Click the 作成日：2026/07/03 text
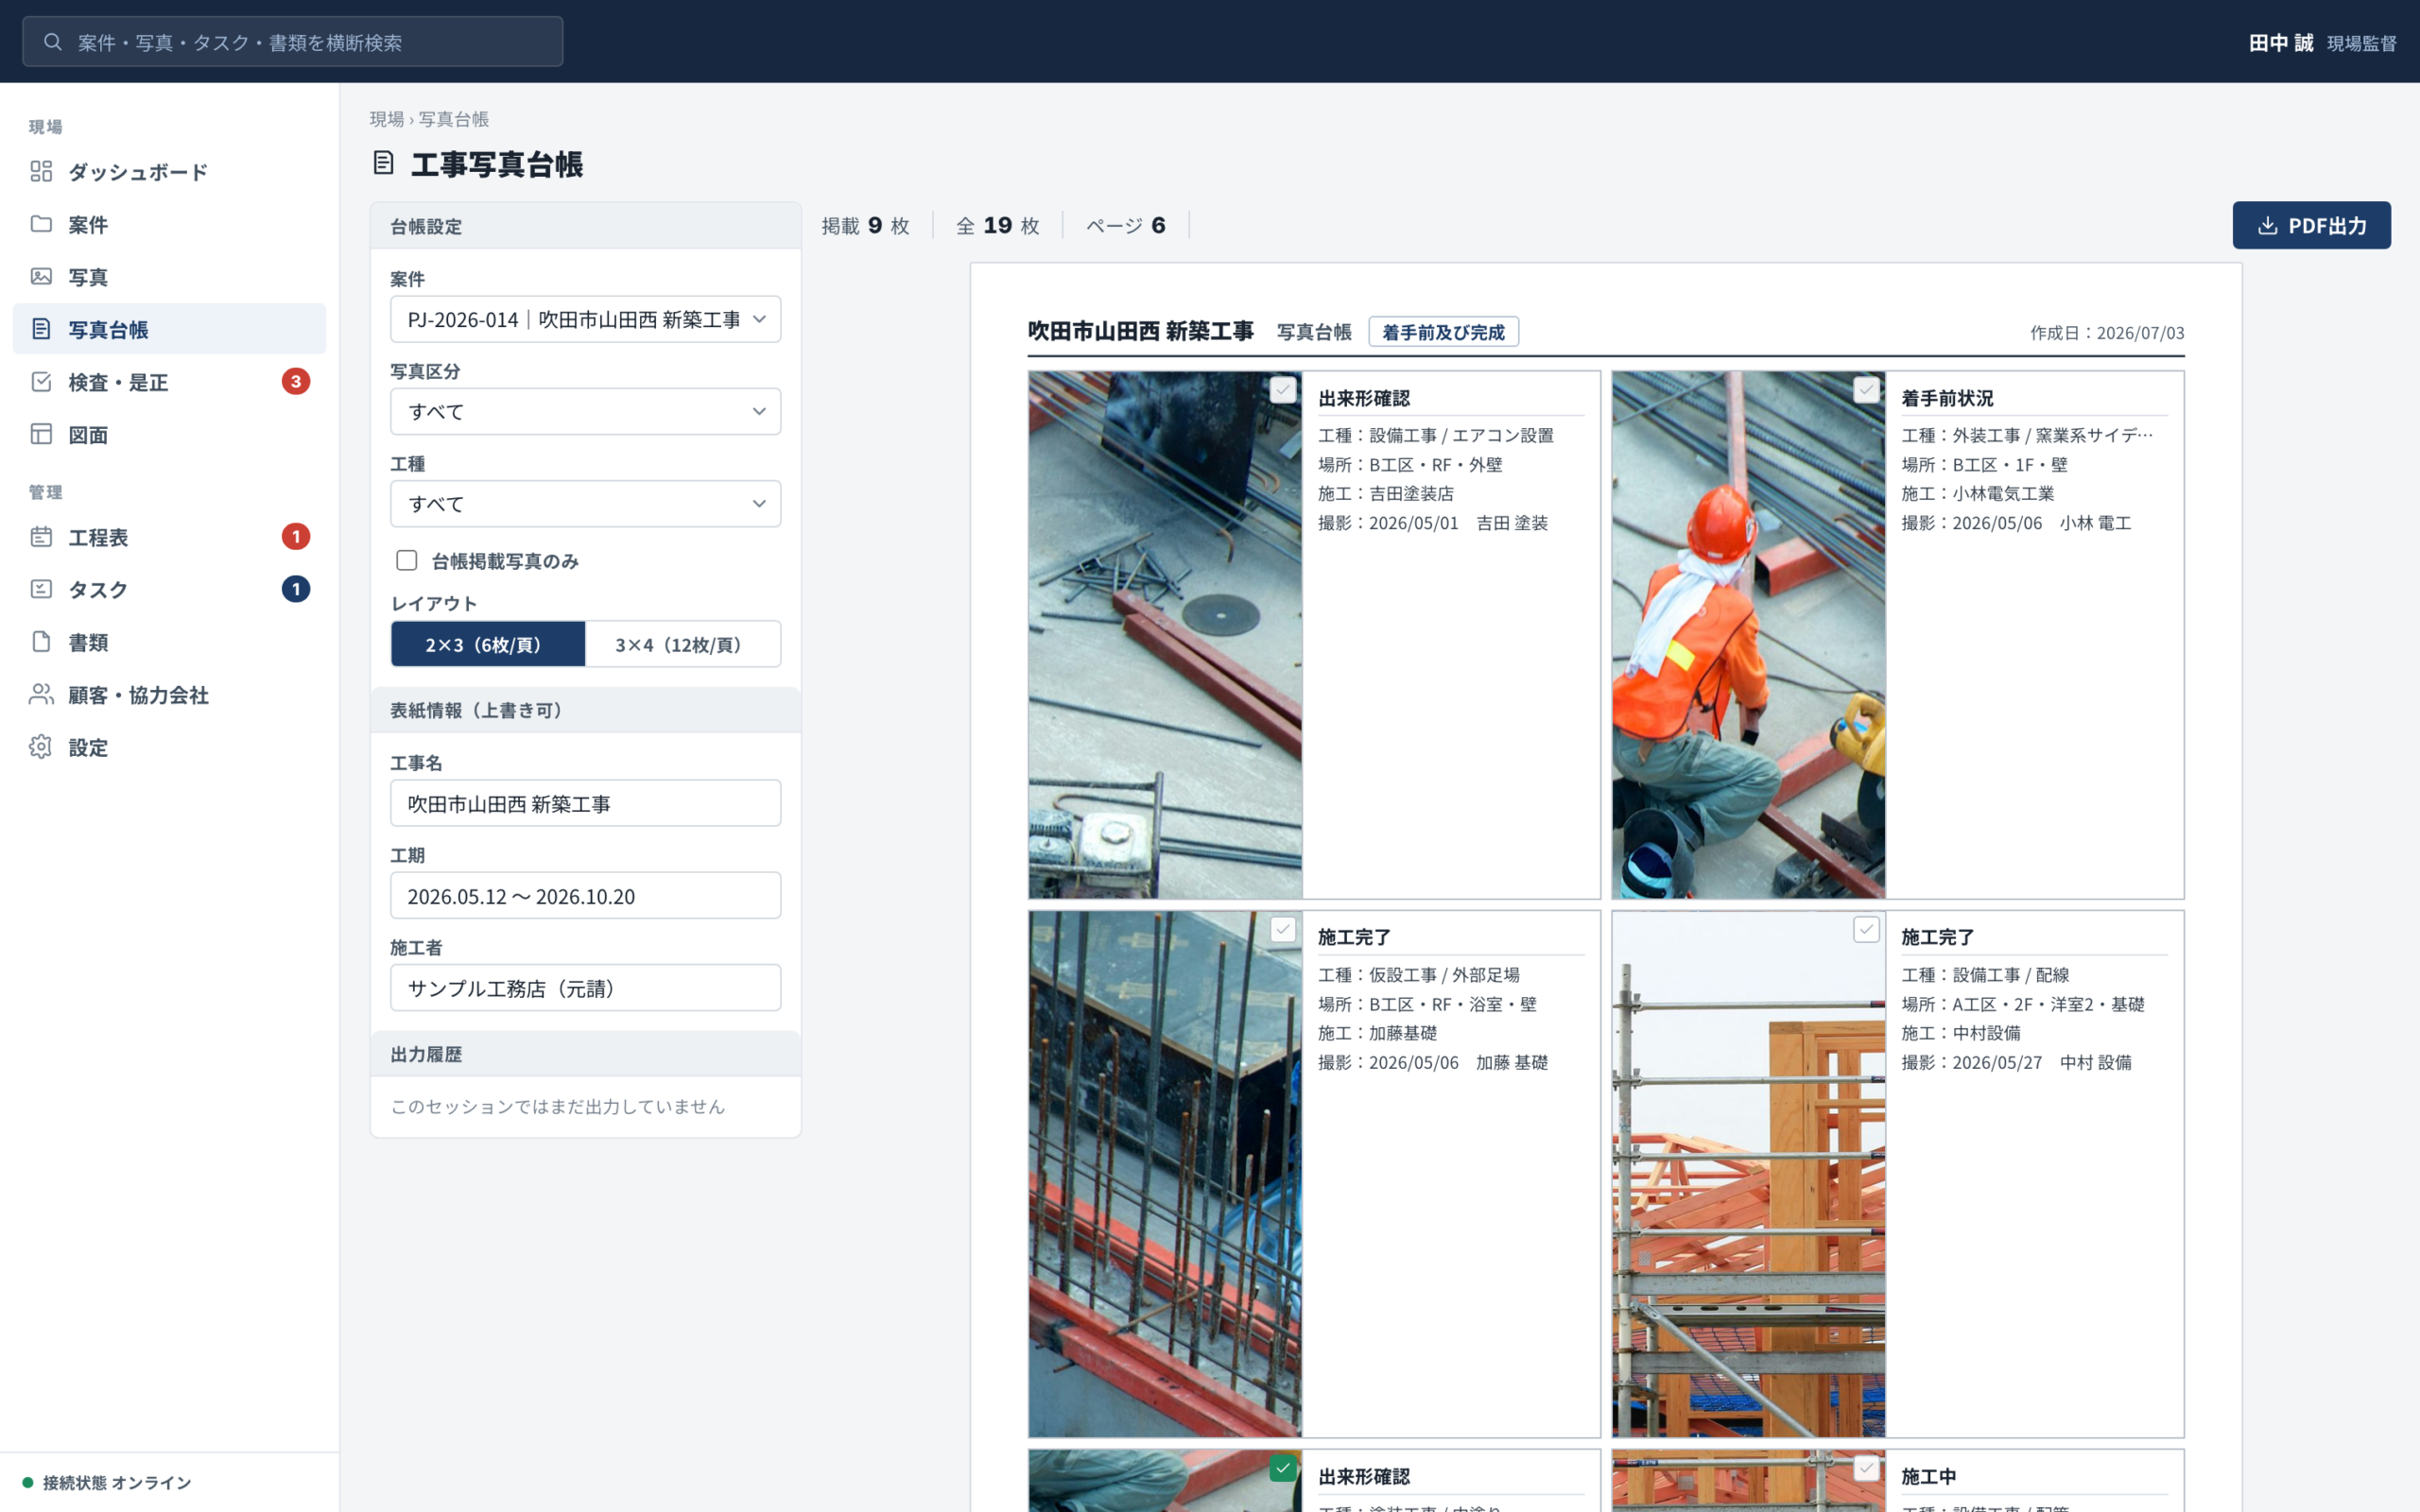Image resolution: width=2420 pixels, height=1512 pixels. 2107,333
